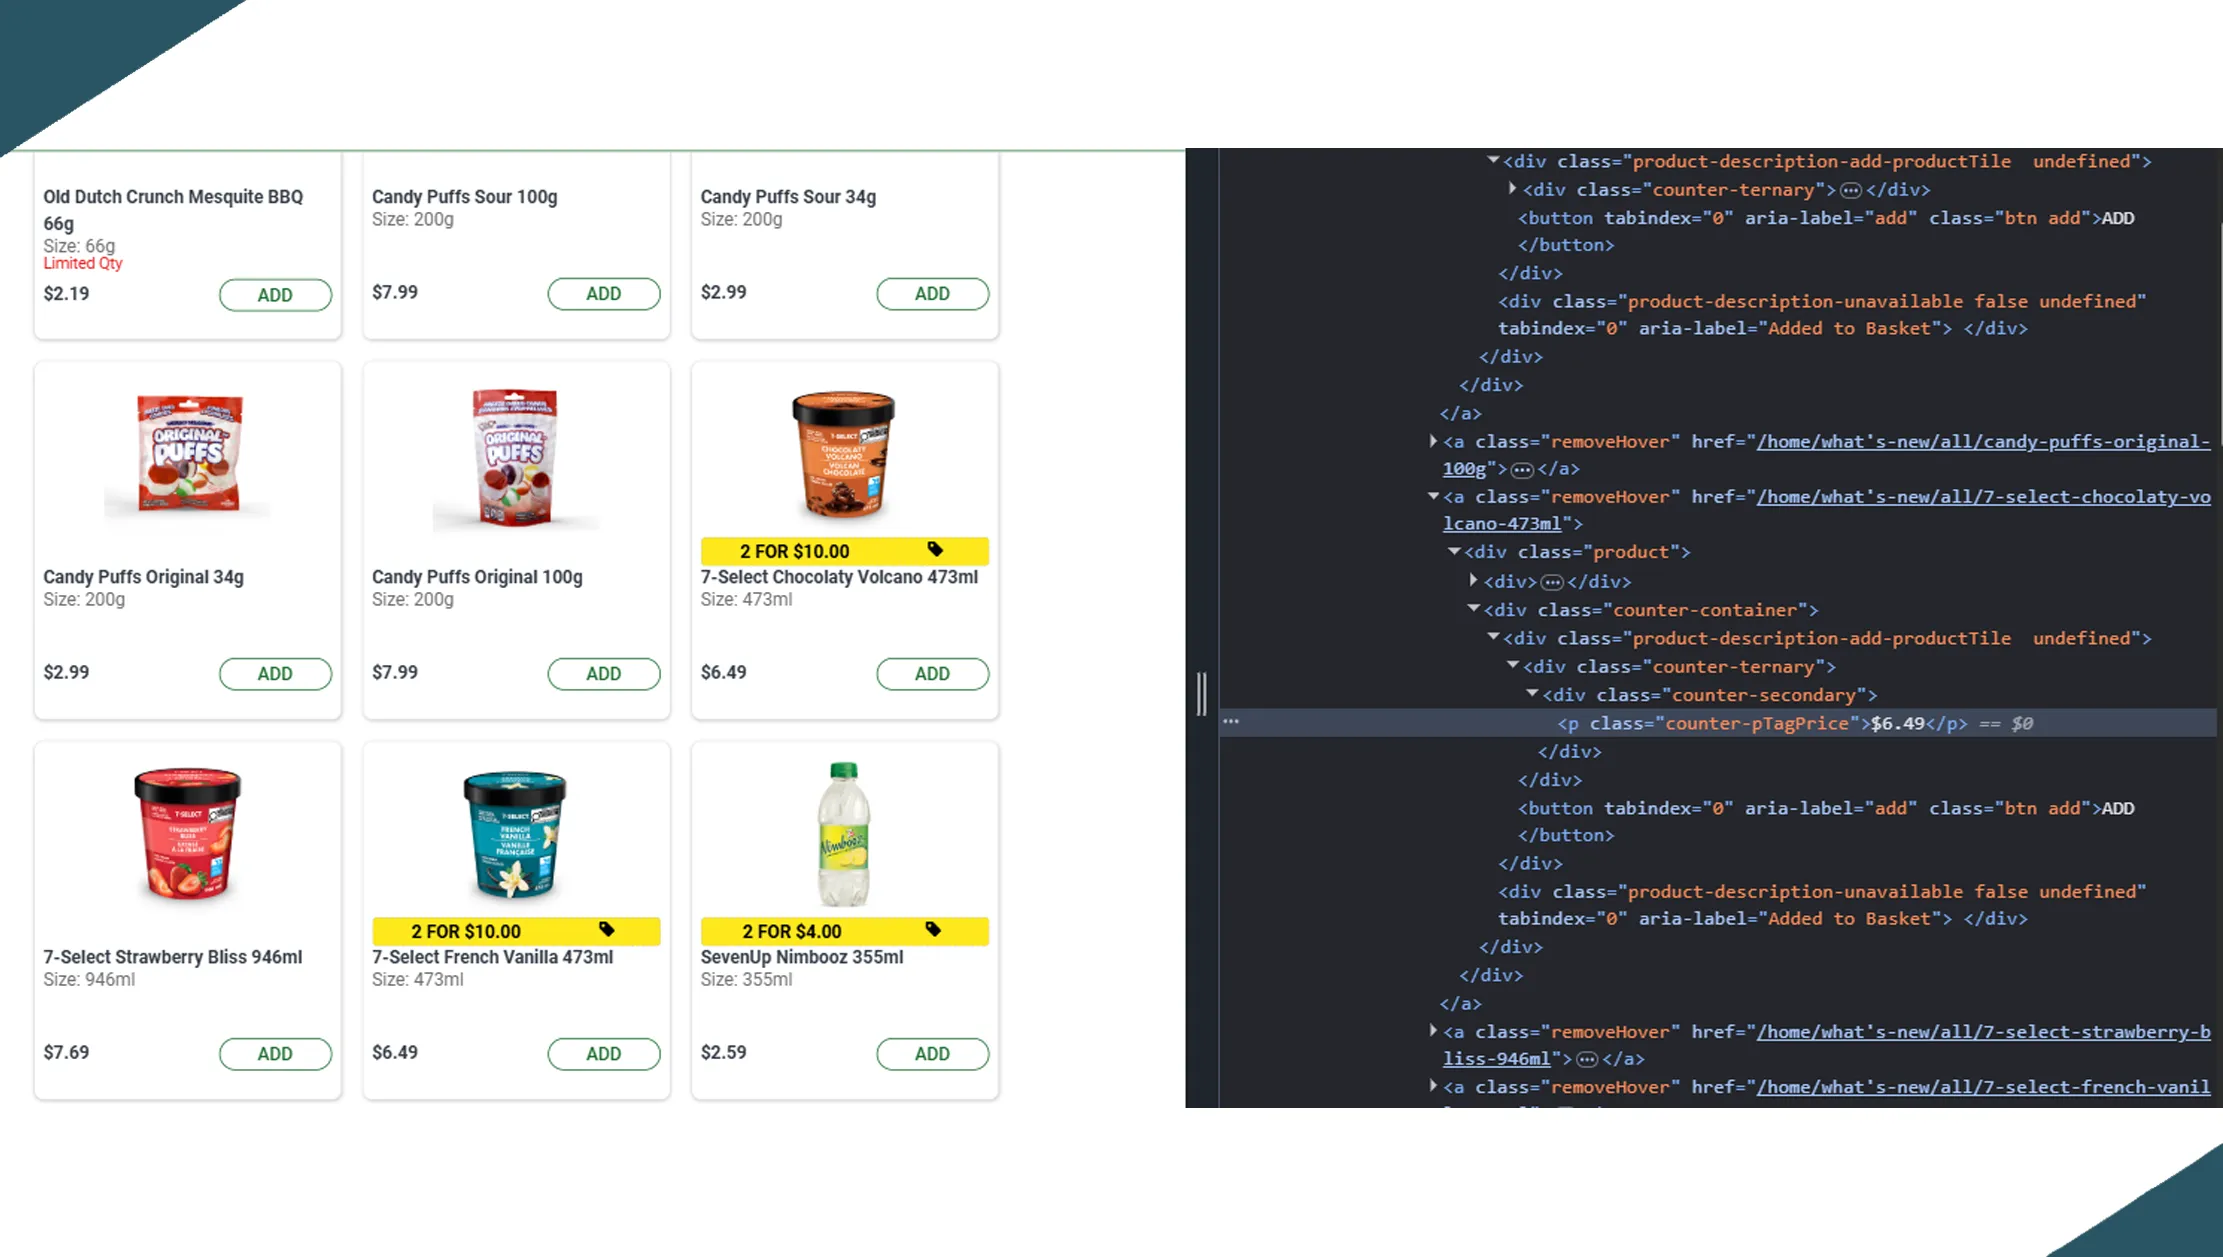Viewport: 2223px width, 1257px height.
Task: Click ellipsis badge in strawberry-bliss anchor element
Action: 1587,1059
